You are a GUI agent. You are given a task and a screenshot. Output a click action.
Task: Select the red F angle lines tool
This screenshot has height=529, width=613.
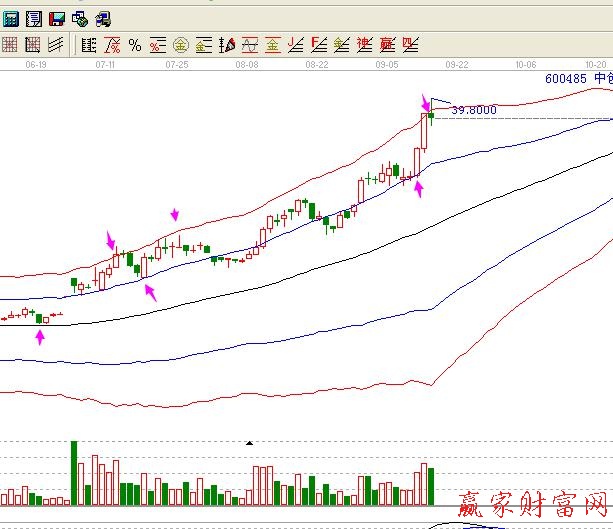pyautogui.click(x=319, y=44)
